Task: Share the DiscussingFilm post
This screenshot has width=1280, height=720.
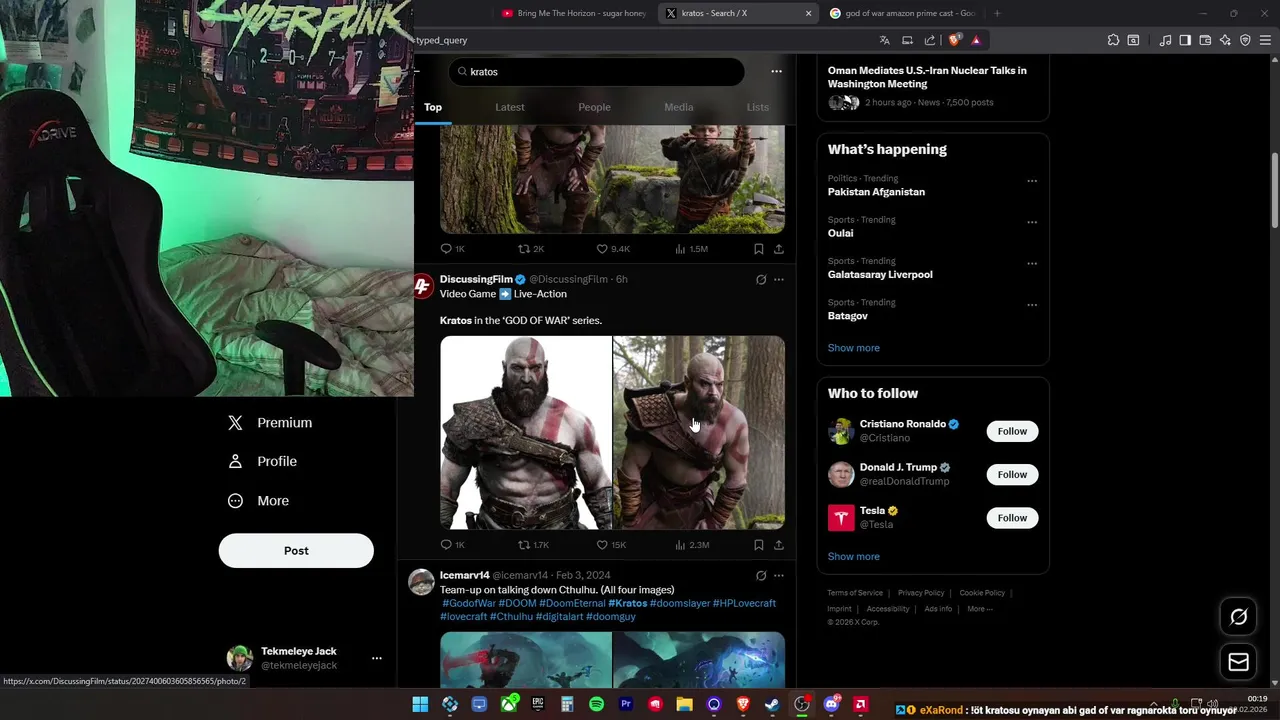Action: click(779, 545)
